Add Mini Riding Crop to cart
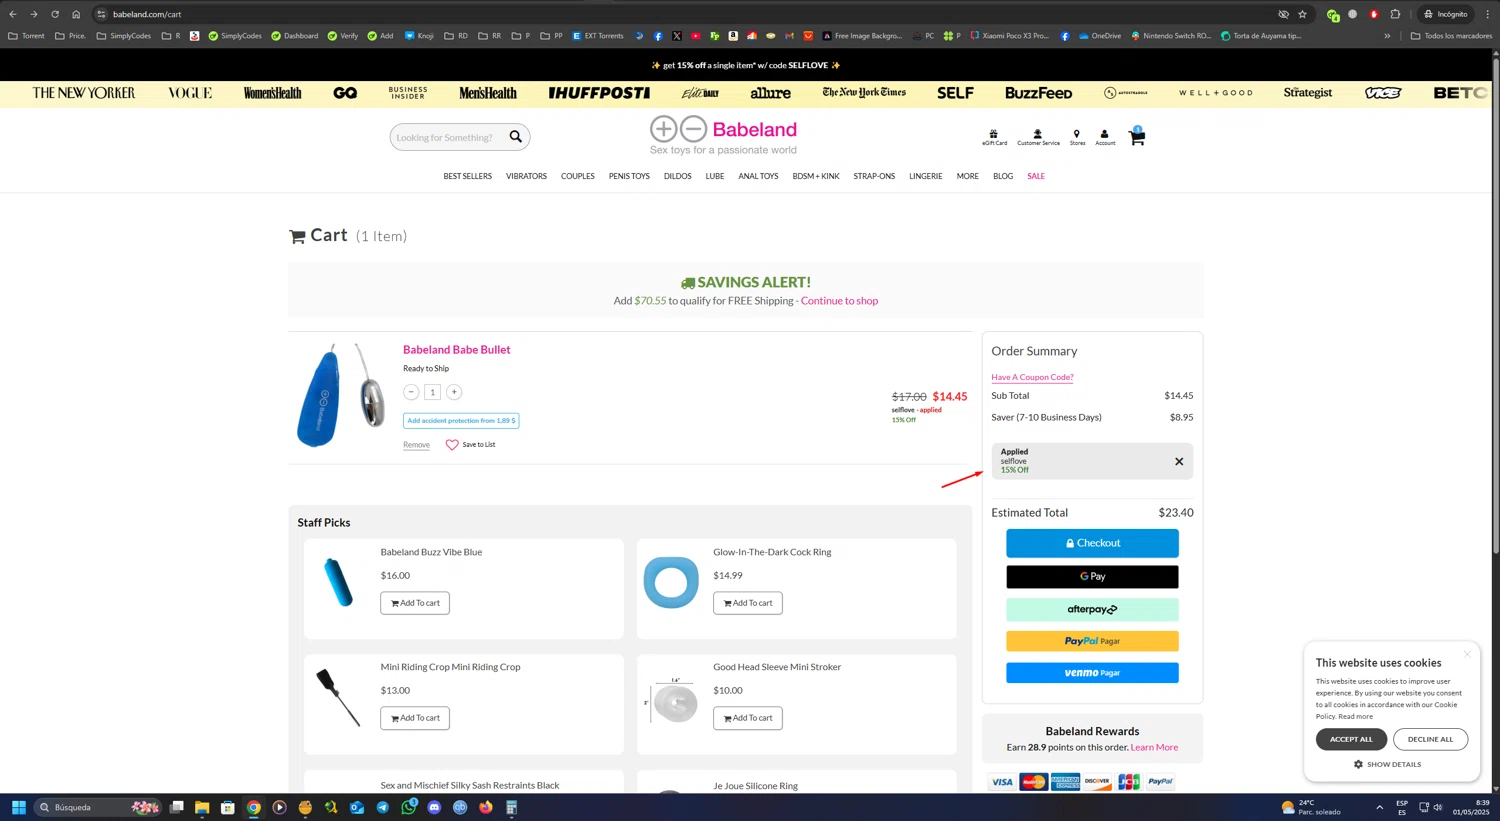 [x=415, y=718]
